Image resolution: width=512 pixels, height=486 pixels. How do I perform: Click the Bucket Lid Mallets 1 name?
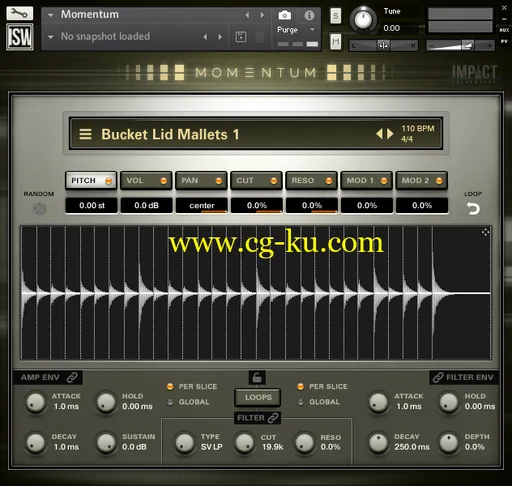pos(170,134)
